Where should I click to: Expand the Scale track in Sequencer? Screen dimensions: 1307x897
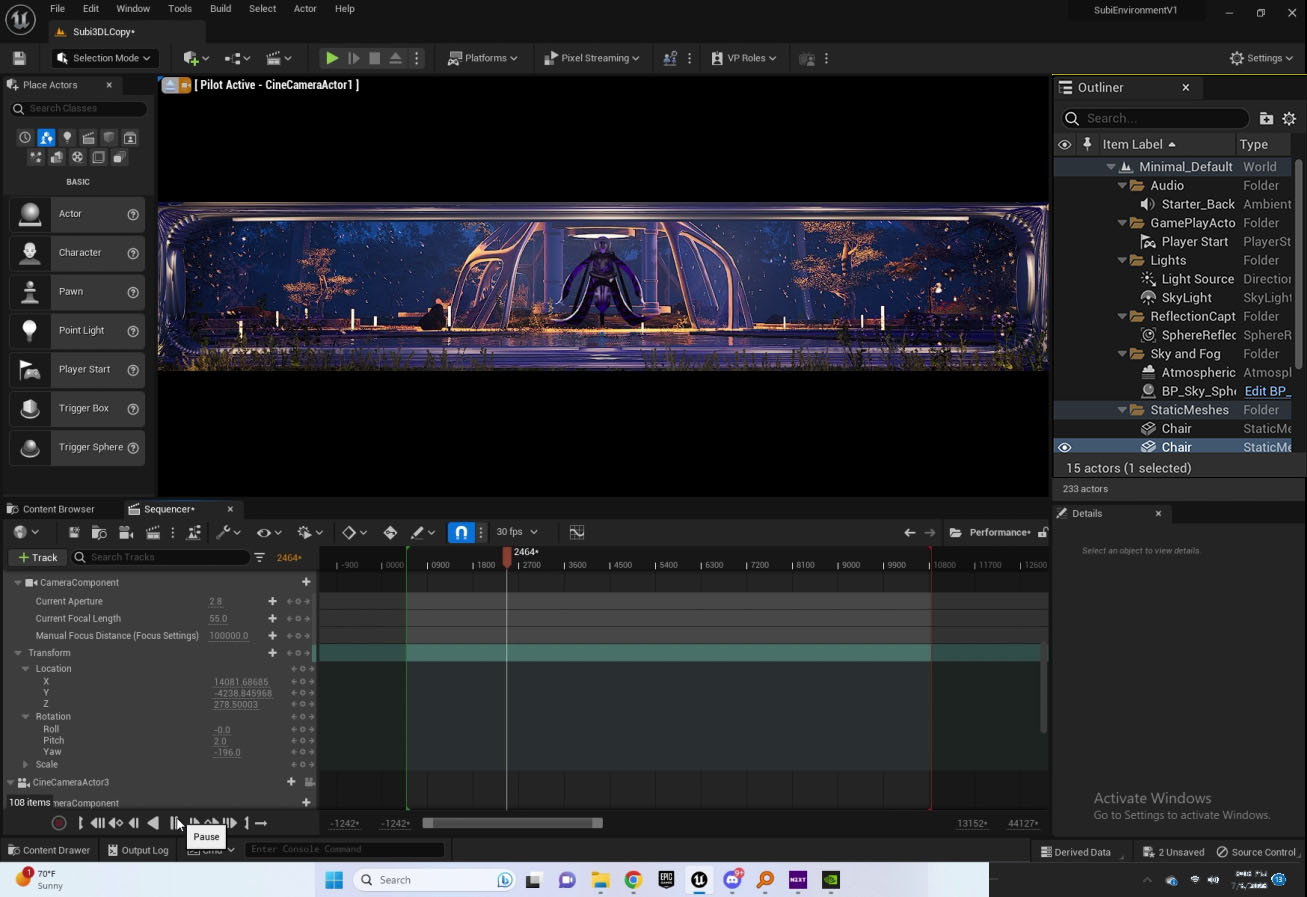[26, 764]
